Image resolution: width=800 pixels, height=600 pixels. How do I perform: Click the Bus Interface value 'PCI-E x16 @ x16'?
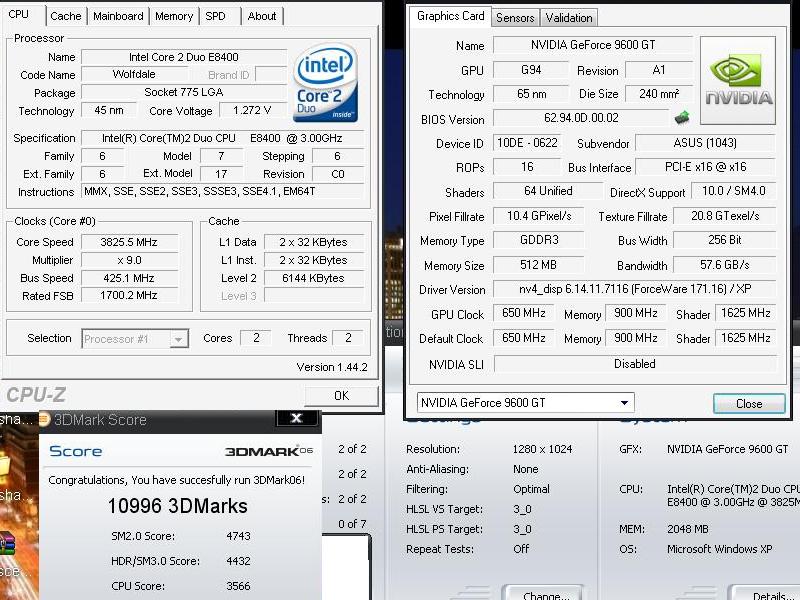705,167
